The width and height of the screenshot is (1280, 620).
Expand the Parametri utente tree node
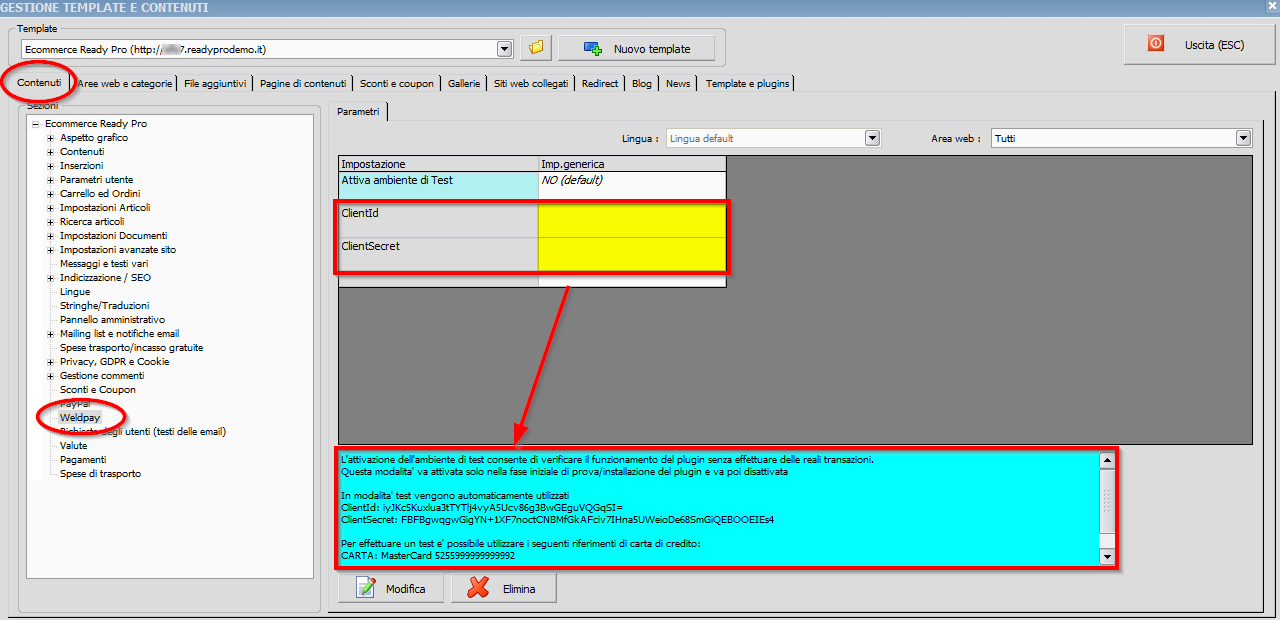click(x=50, y=180)
